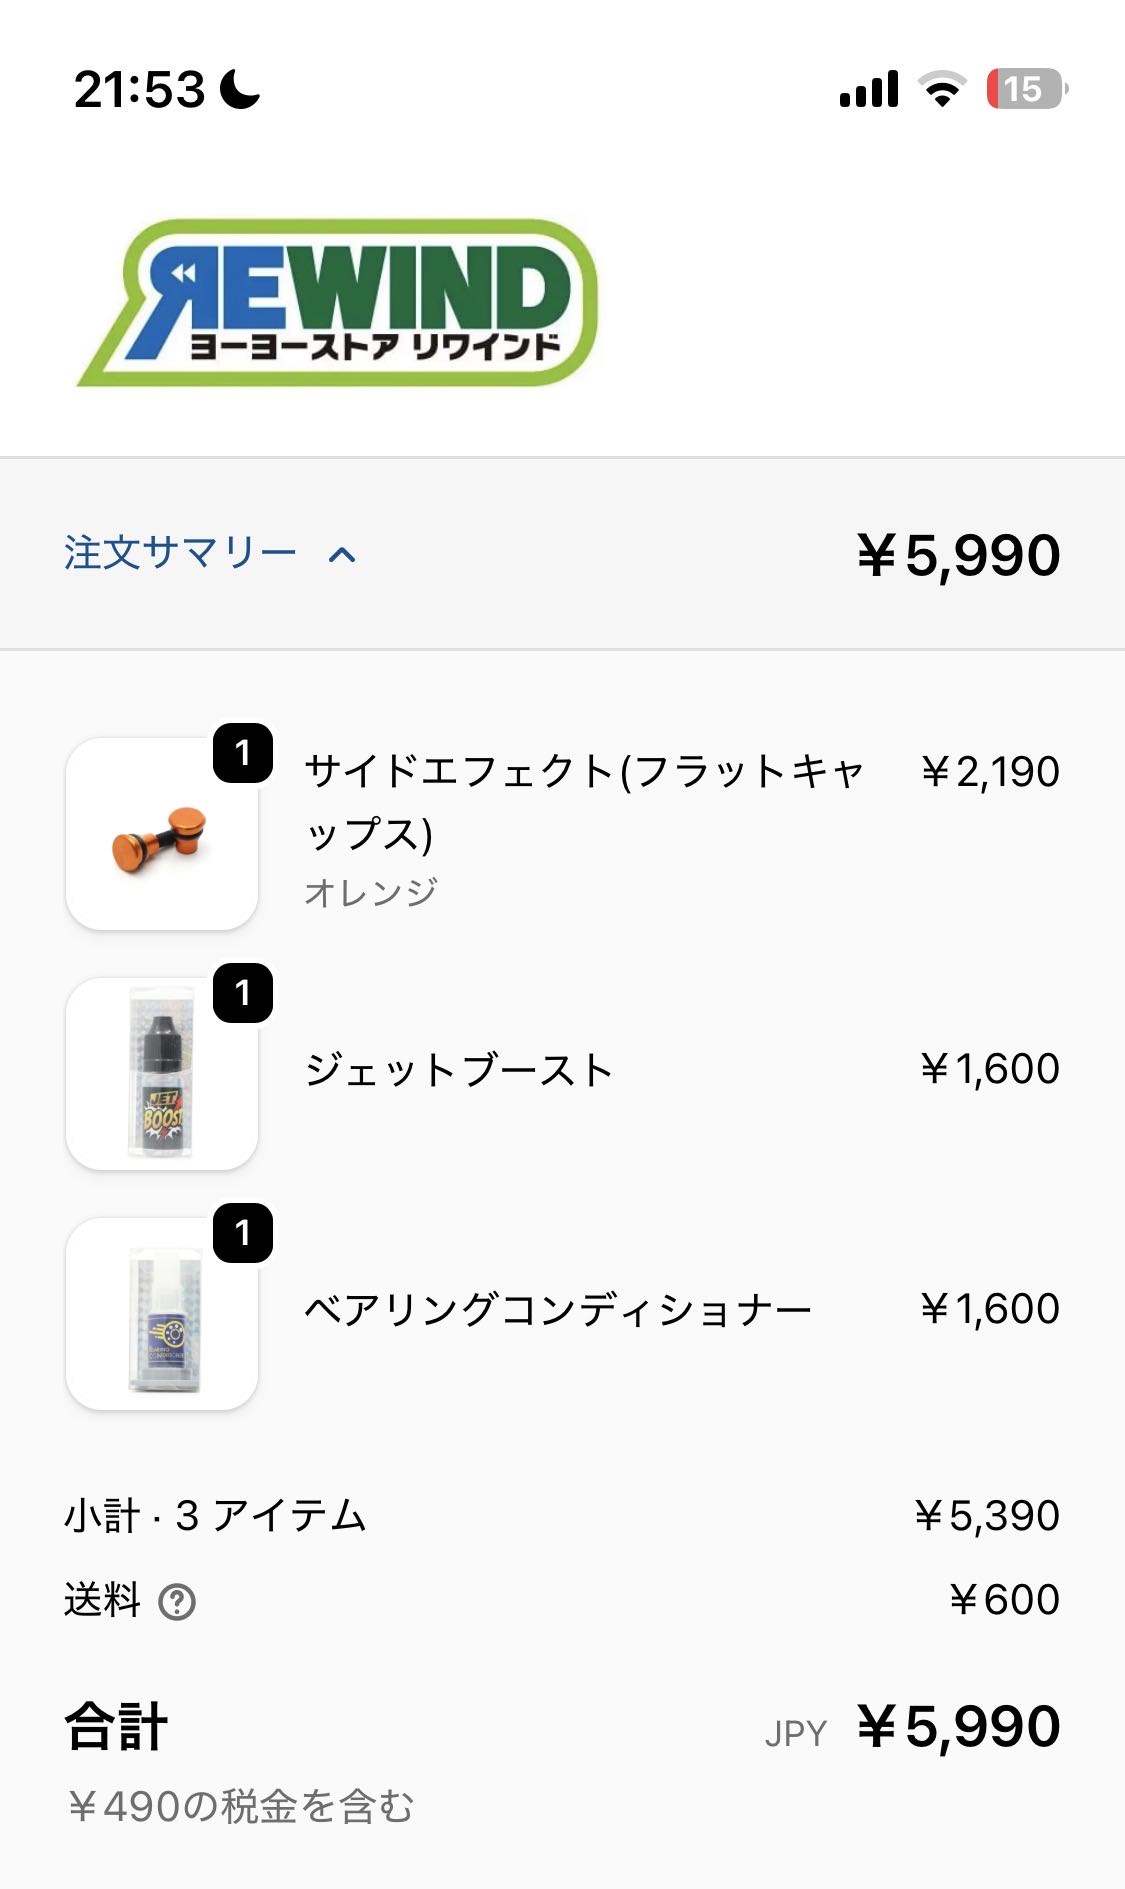The image size is (1125, 1889).
Task: Collapse the order summary chevron
Action: 342,555
